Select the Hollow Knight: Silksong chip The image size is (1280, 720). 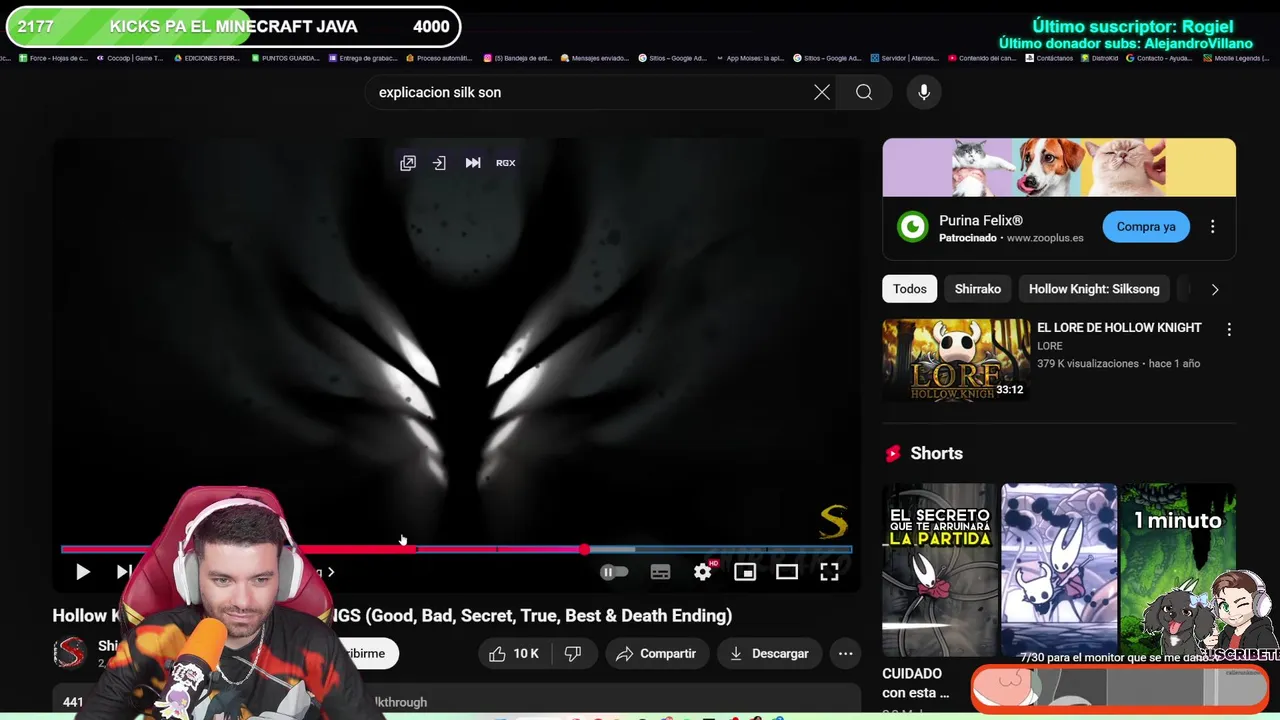coord(1094,289)
